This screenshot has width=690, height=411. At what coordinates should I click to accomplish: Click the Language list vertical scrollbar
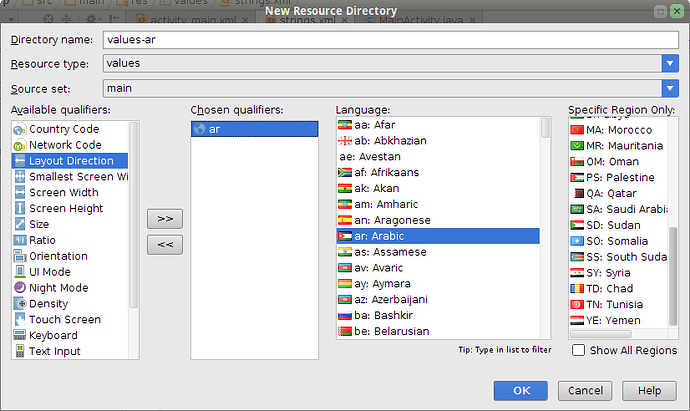click(x=545, y=227)
